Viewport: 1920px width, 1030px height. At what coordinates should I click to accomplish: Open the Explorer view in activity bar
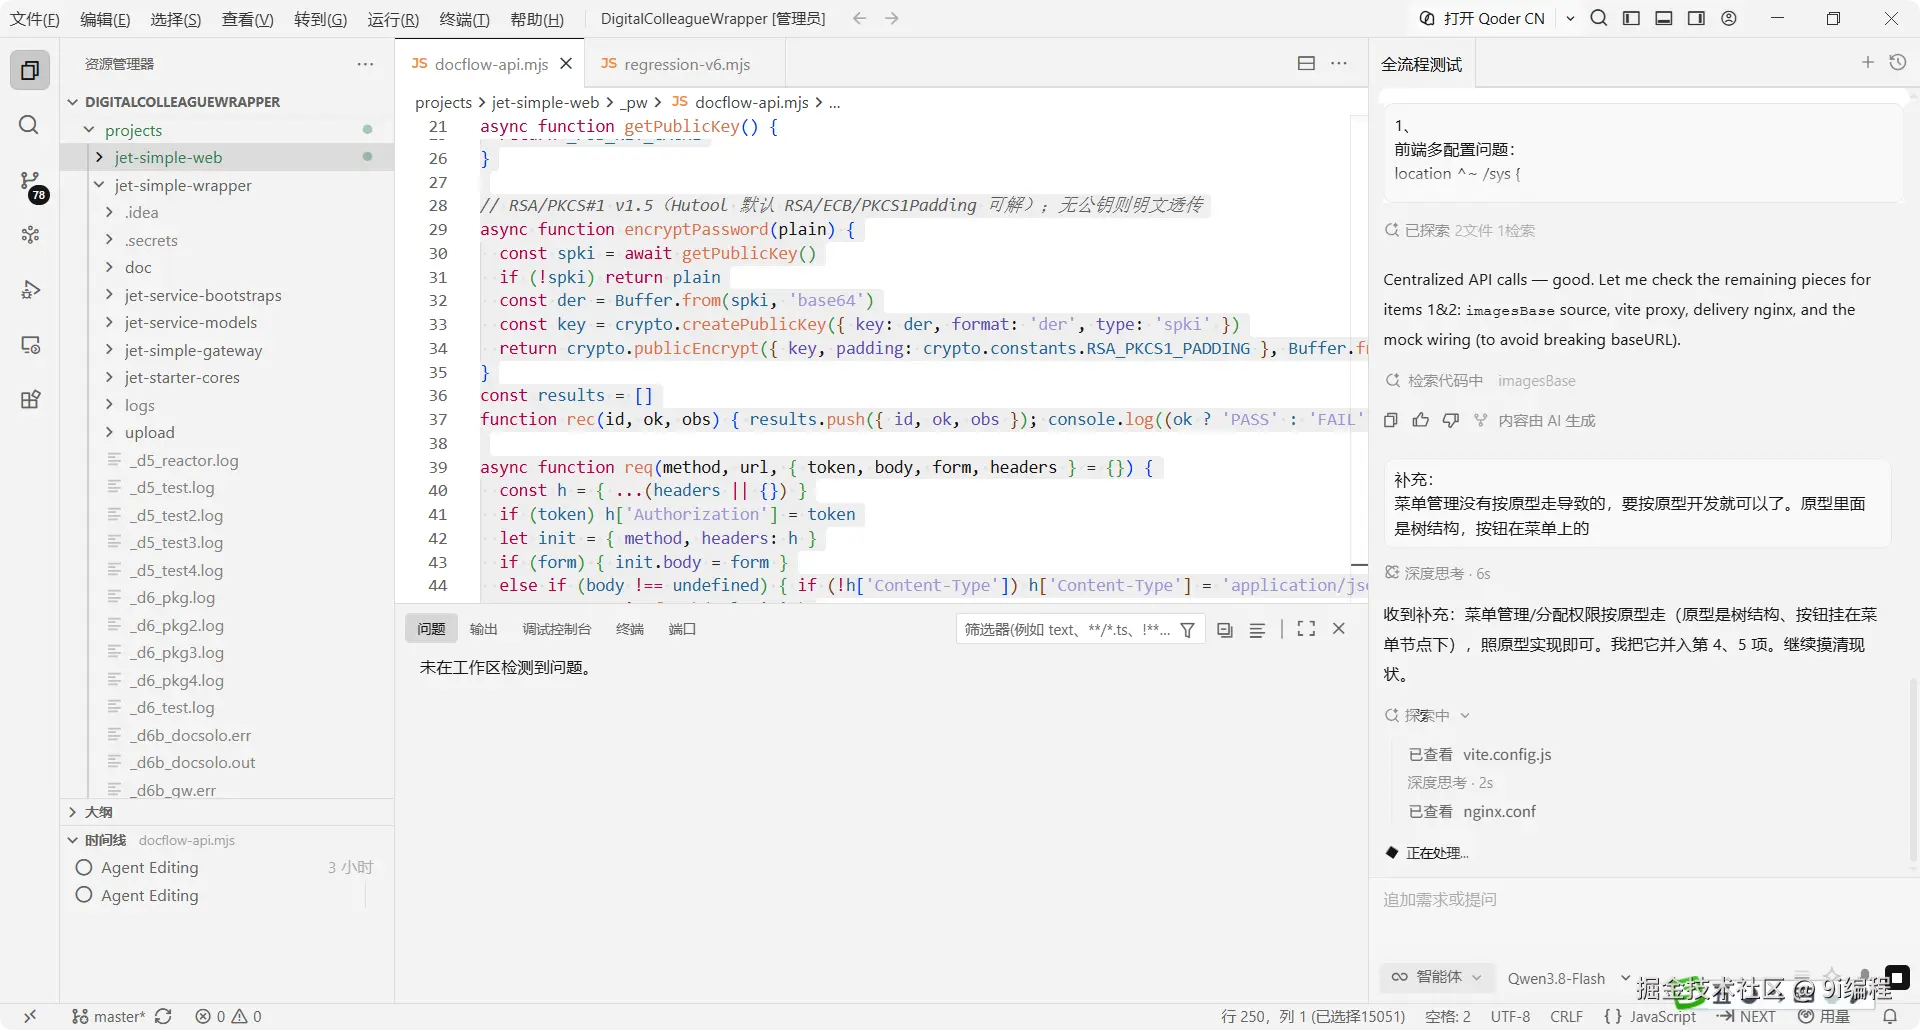30,70
